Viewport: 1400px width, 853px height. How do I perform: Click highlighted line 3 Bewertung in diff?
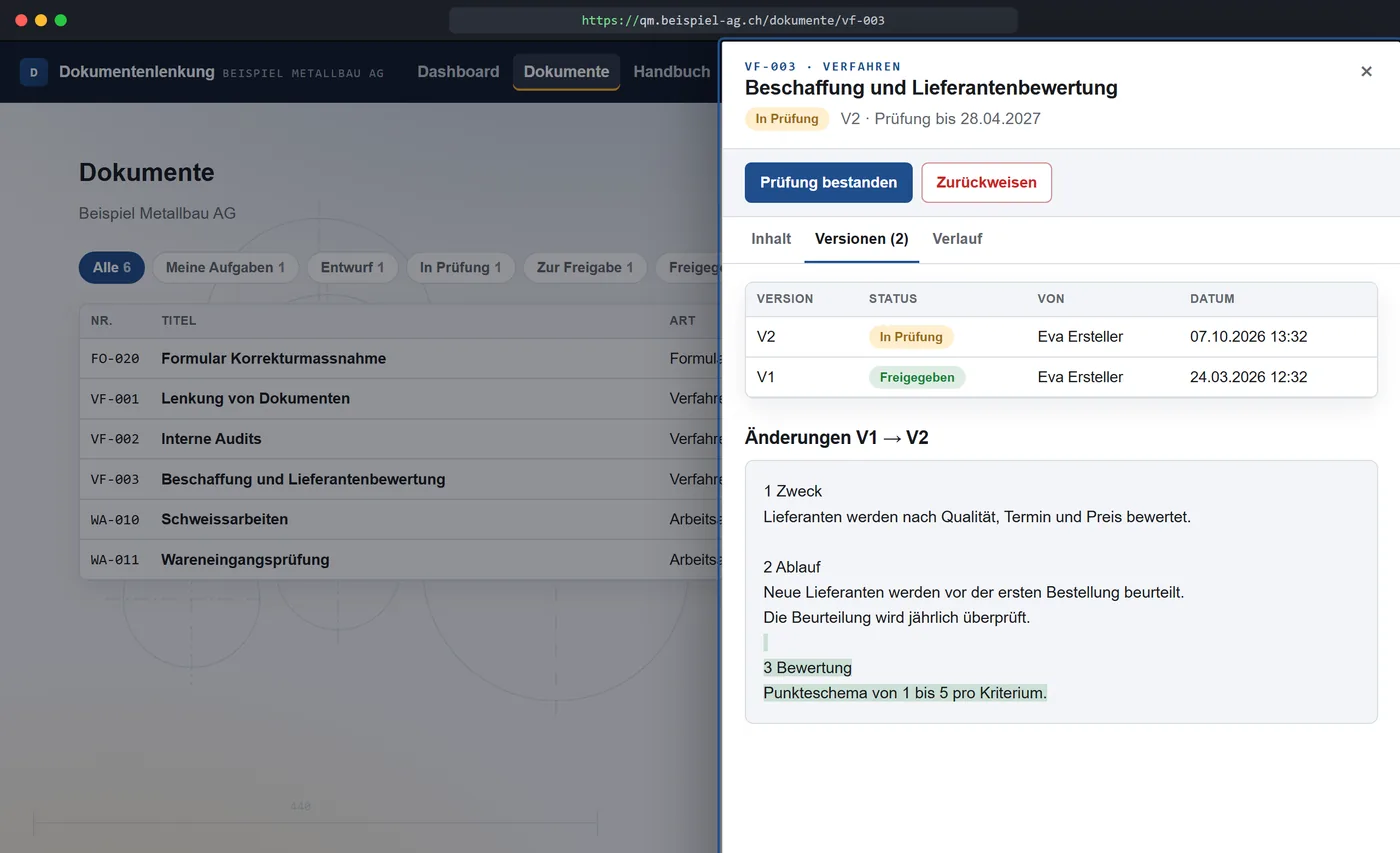click(x=807, y=667)
